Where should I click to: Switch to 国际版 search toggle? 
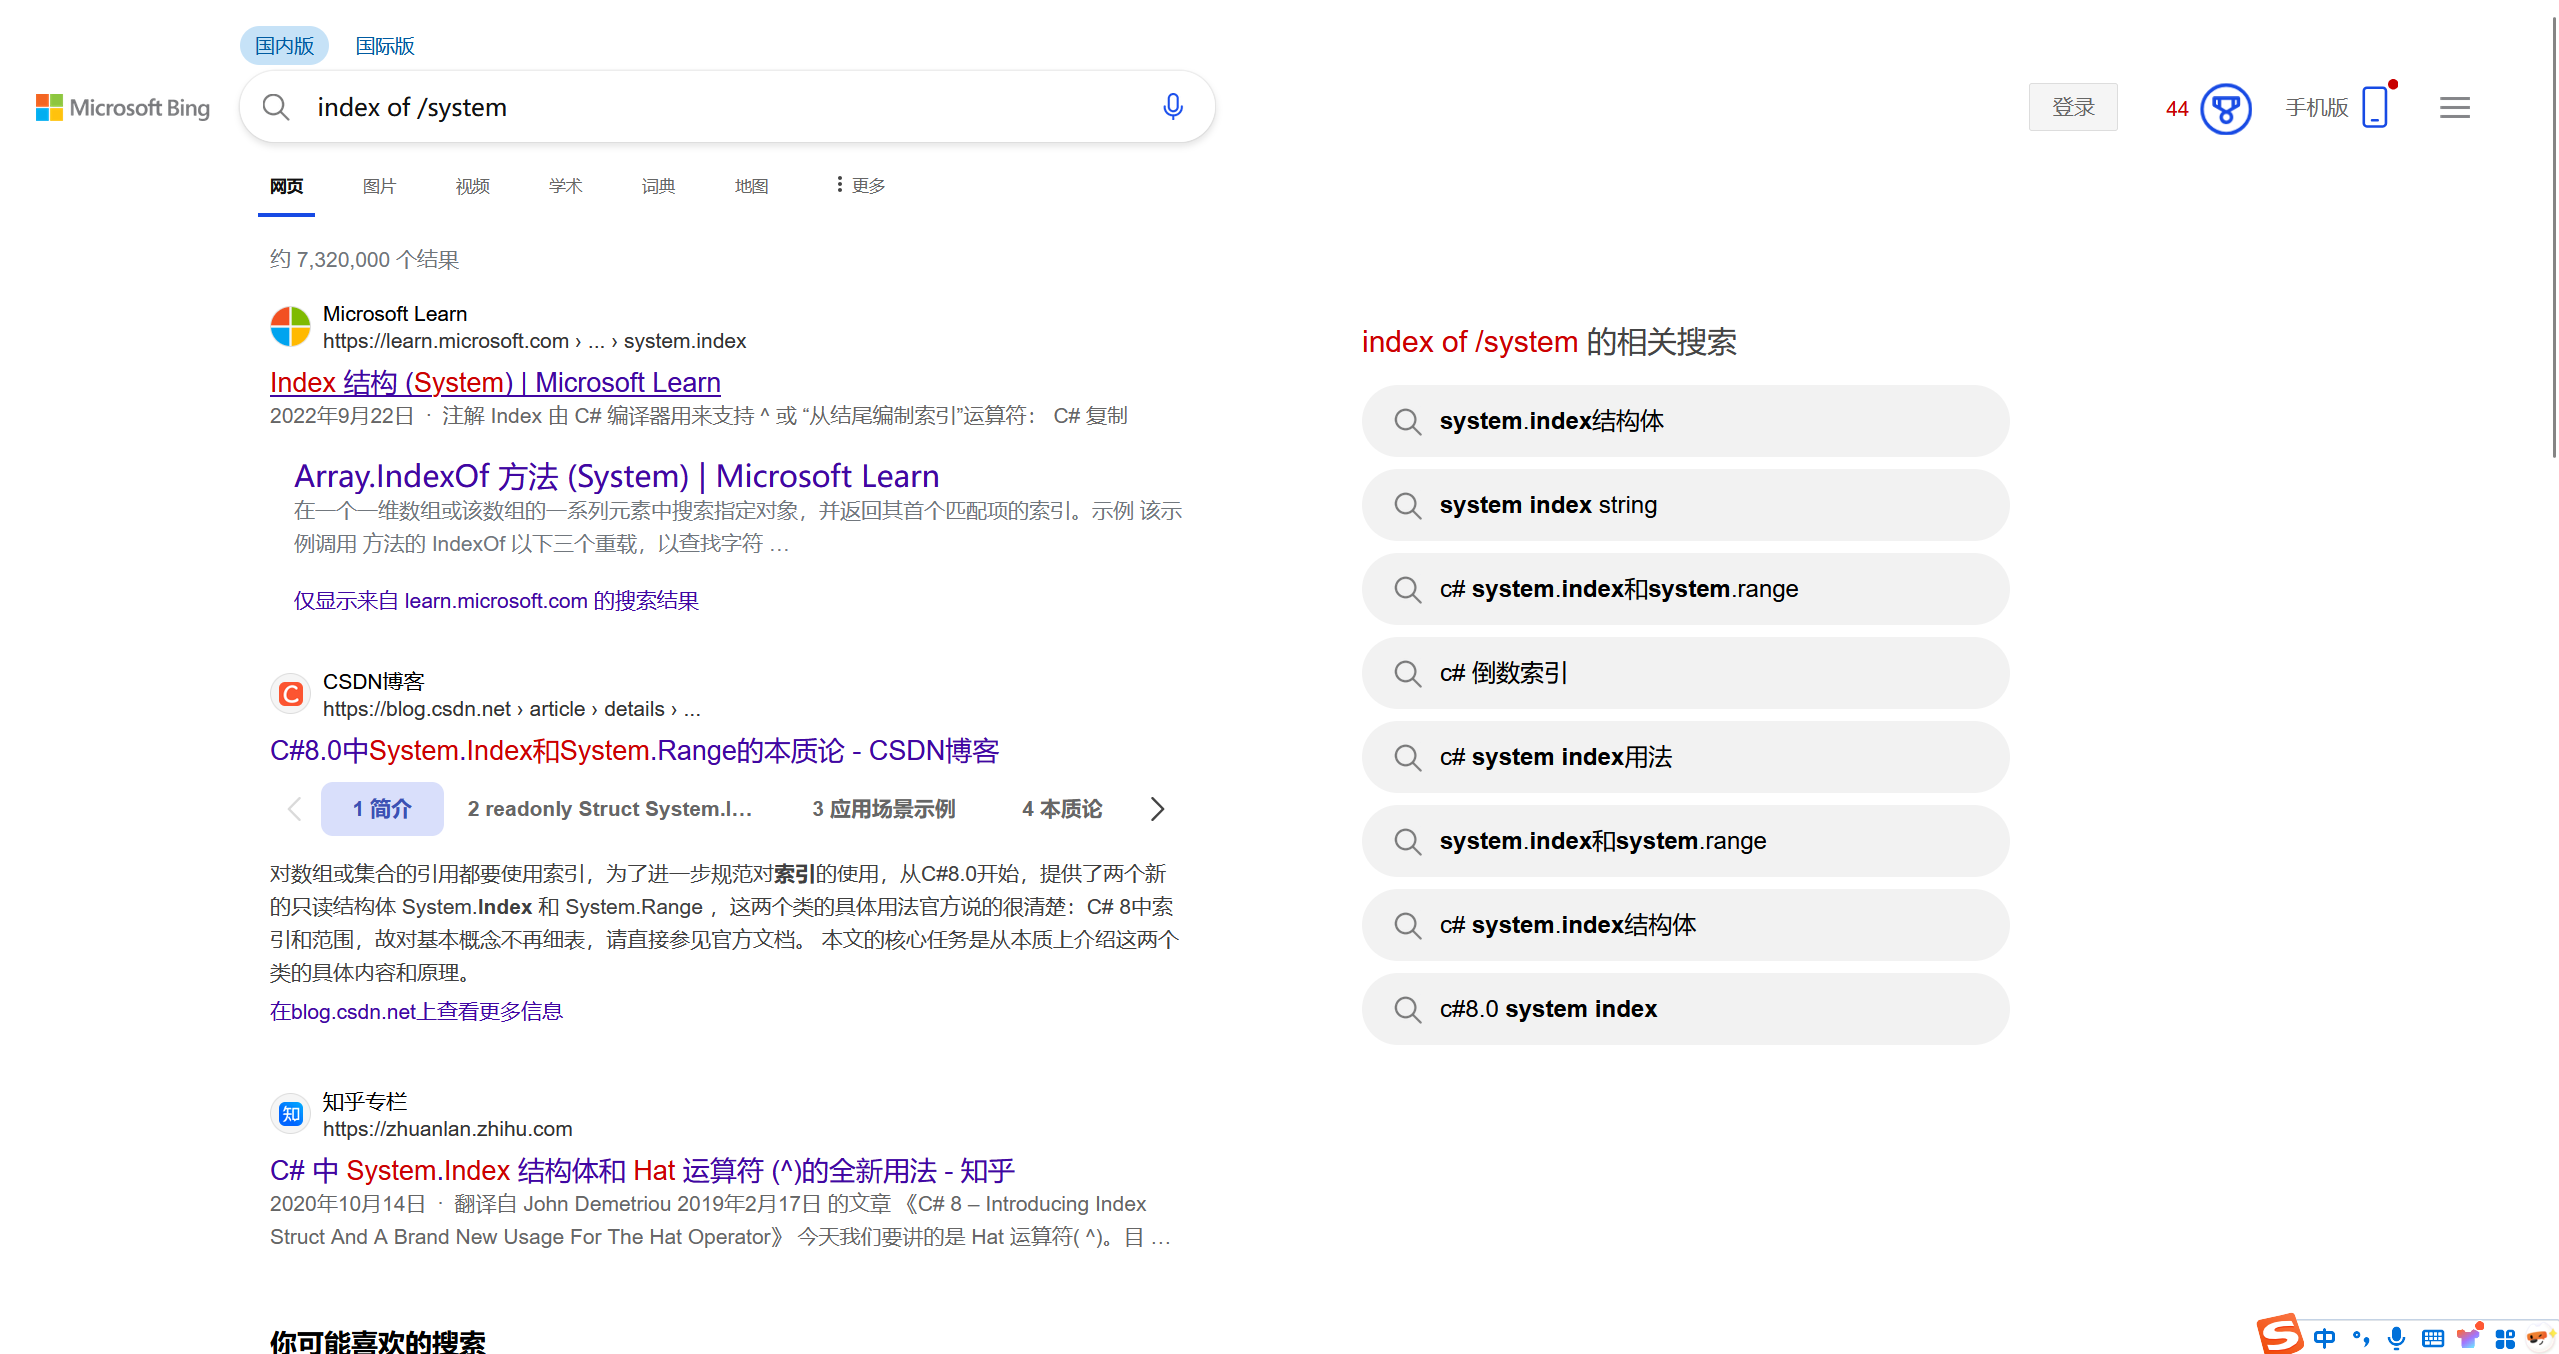click(x=385, y=46)
